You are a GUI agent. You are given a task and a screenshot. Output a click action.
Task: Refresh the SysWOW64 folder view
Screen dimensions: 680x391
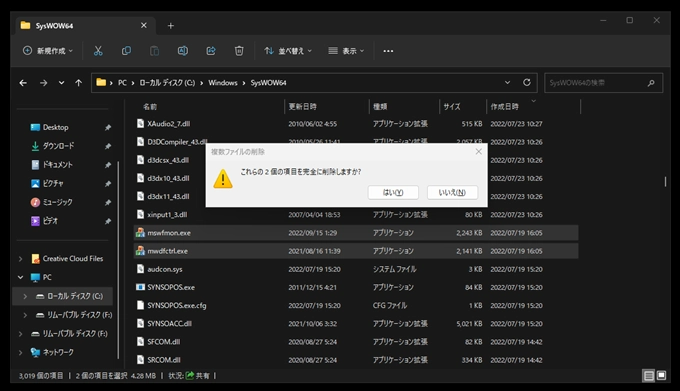tap(526, 82)
